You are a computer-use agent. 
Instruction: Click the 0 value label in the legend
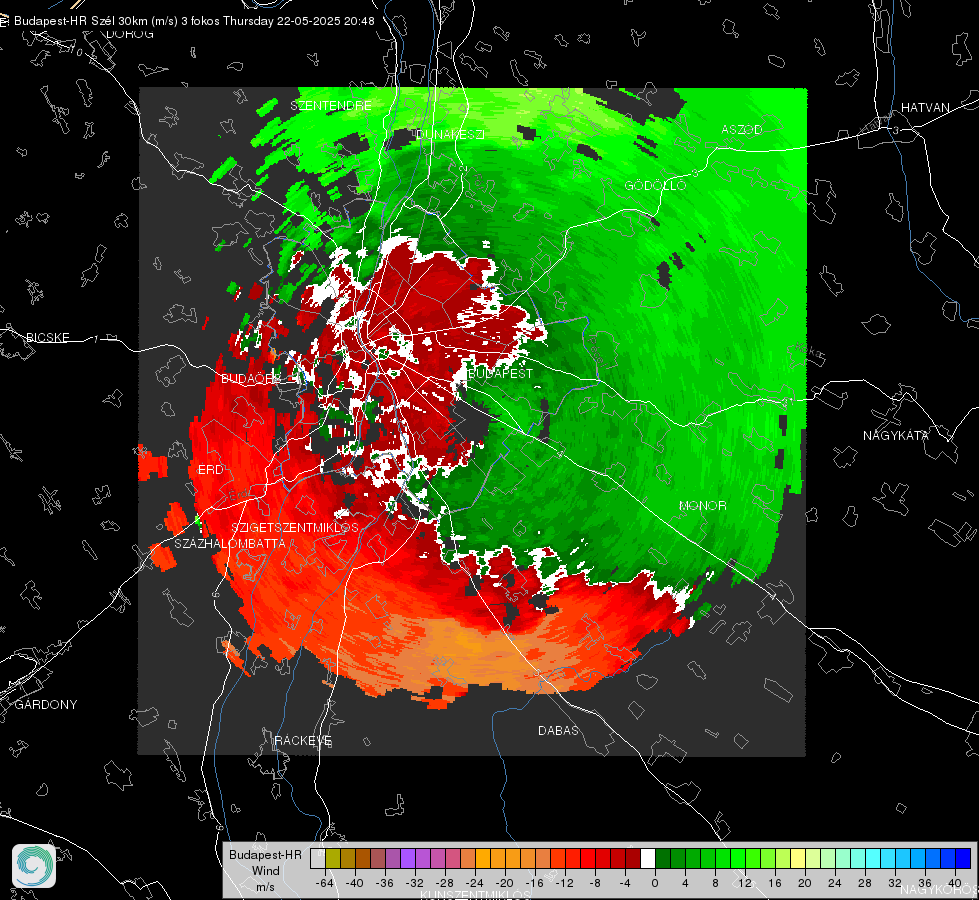654,883
